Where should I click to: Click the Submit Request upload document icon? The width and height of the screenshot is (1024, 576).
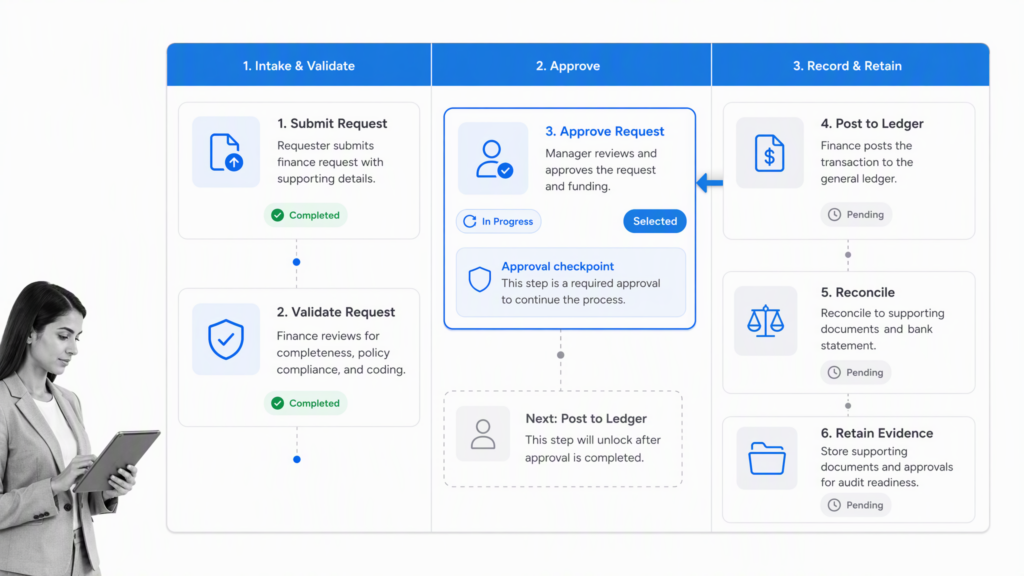click(x=226, y=152)
